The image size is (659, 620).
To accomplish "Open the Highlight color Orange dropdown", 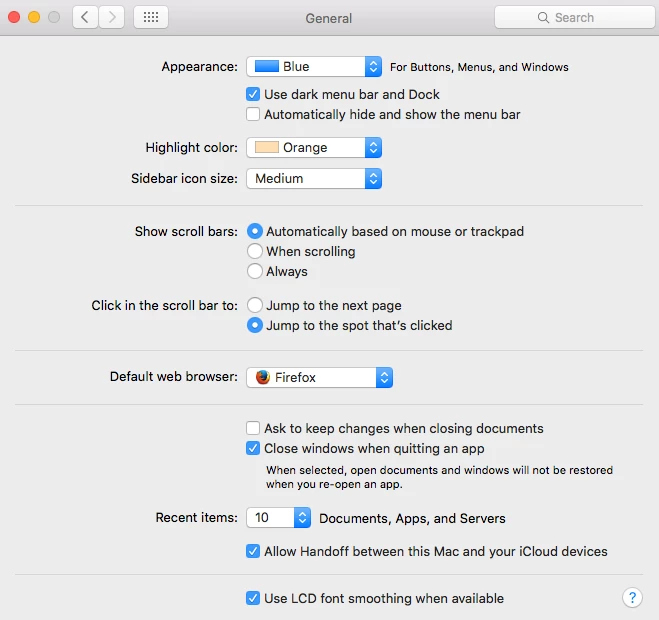I will [314, 148].
